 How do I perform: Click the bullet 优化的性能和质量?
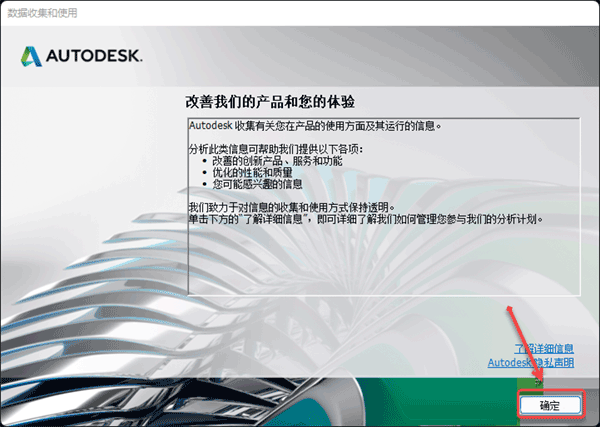coord(252,173)
